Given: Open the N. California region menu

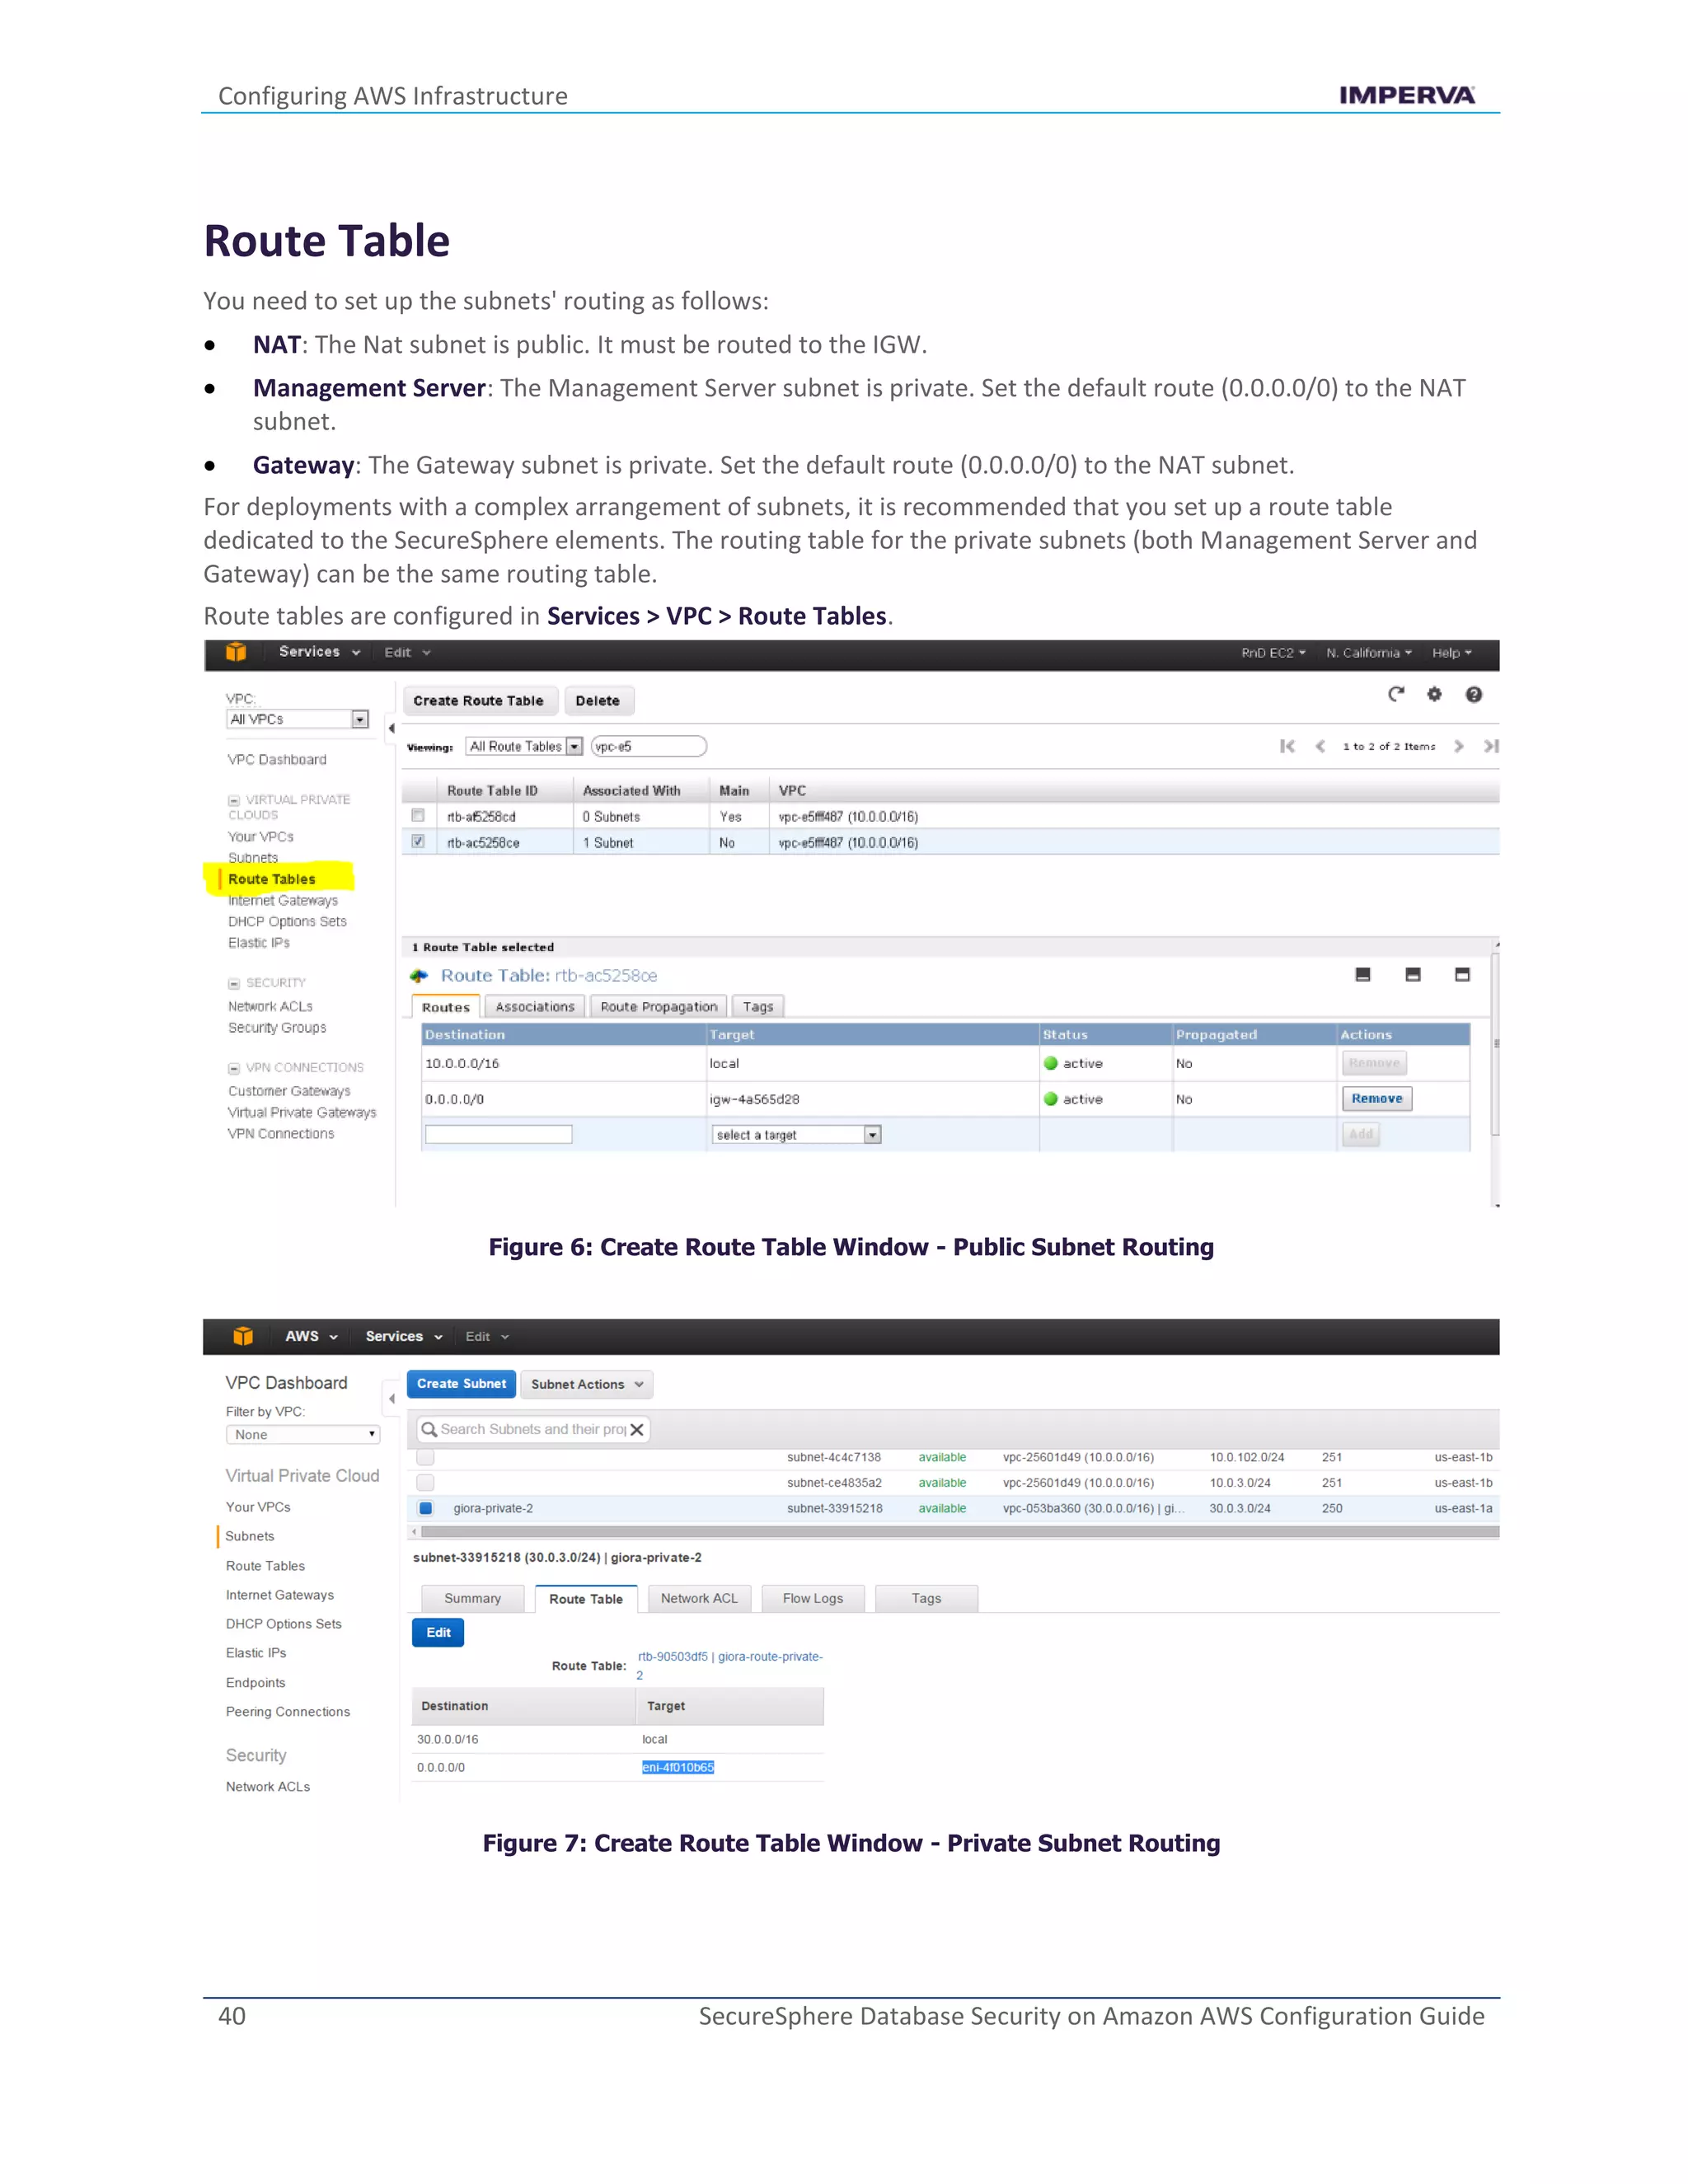Looking at the screenshot, I should (1369, 653).
